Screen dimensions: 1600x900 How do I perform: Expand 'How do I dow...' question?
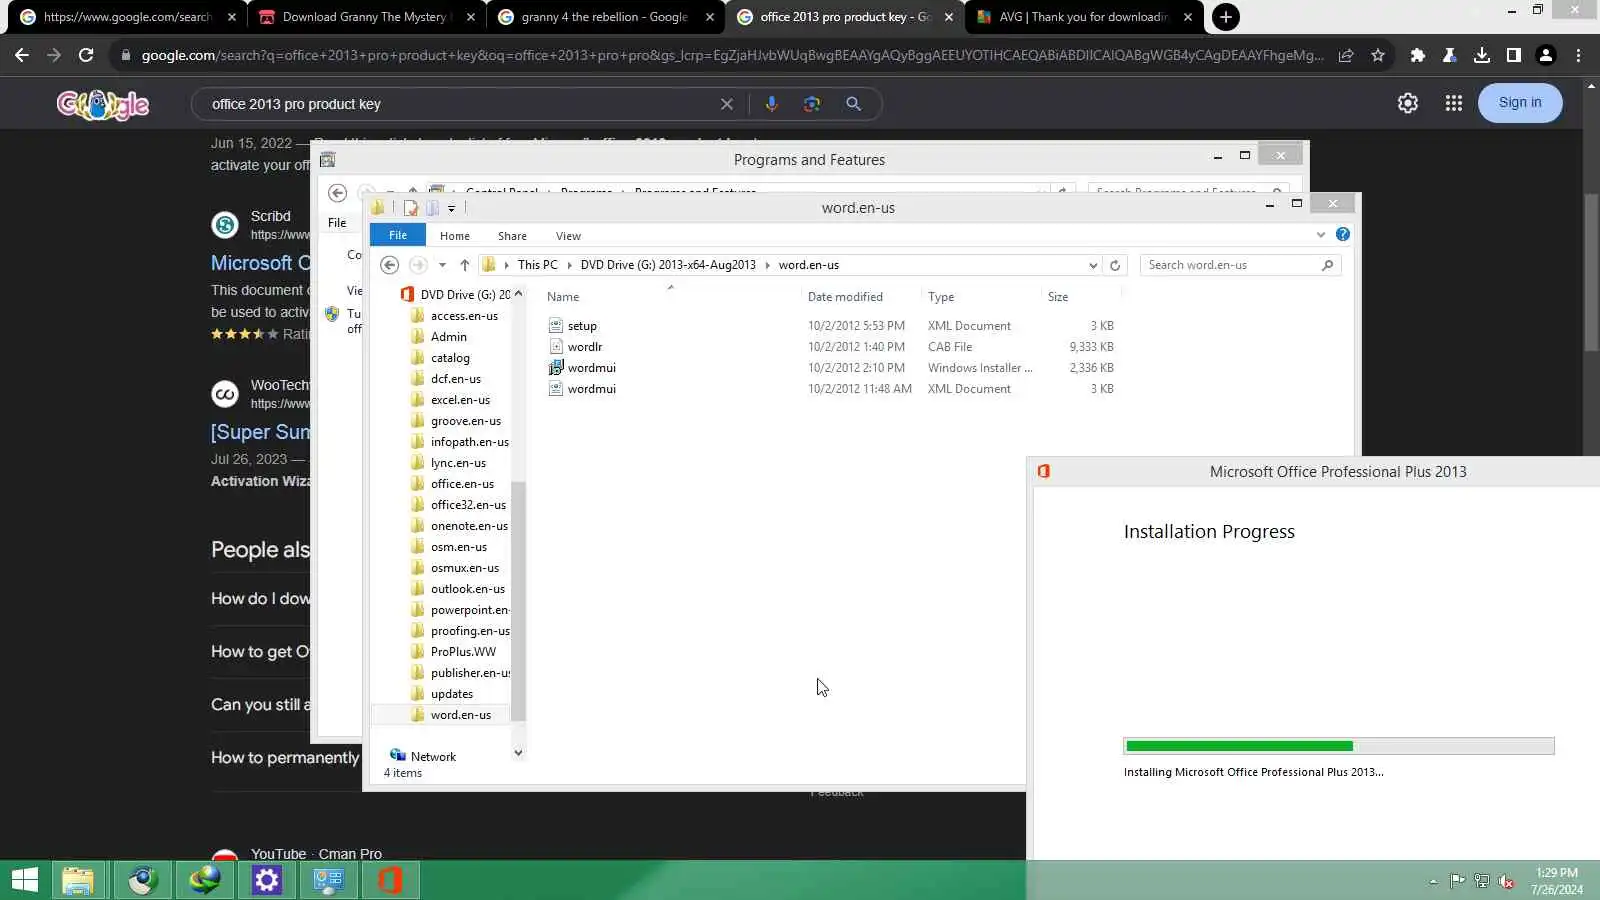click(x=260, y=598)
